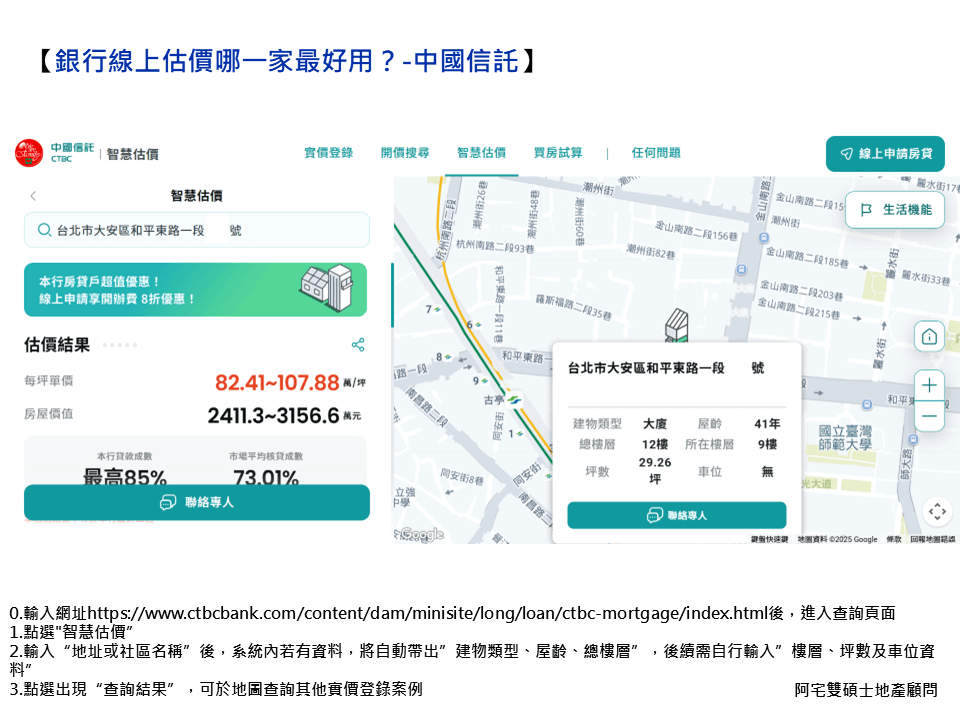Click the address search input field
960x720 pixels.
click(197, 230)
